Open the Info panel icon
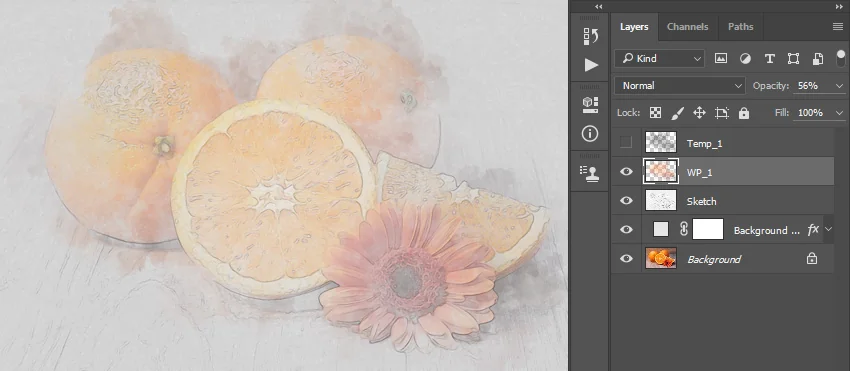 (590, 133)
